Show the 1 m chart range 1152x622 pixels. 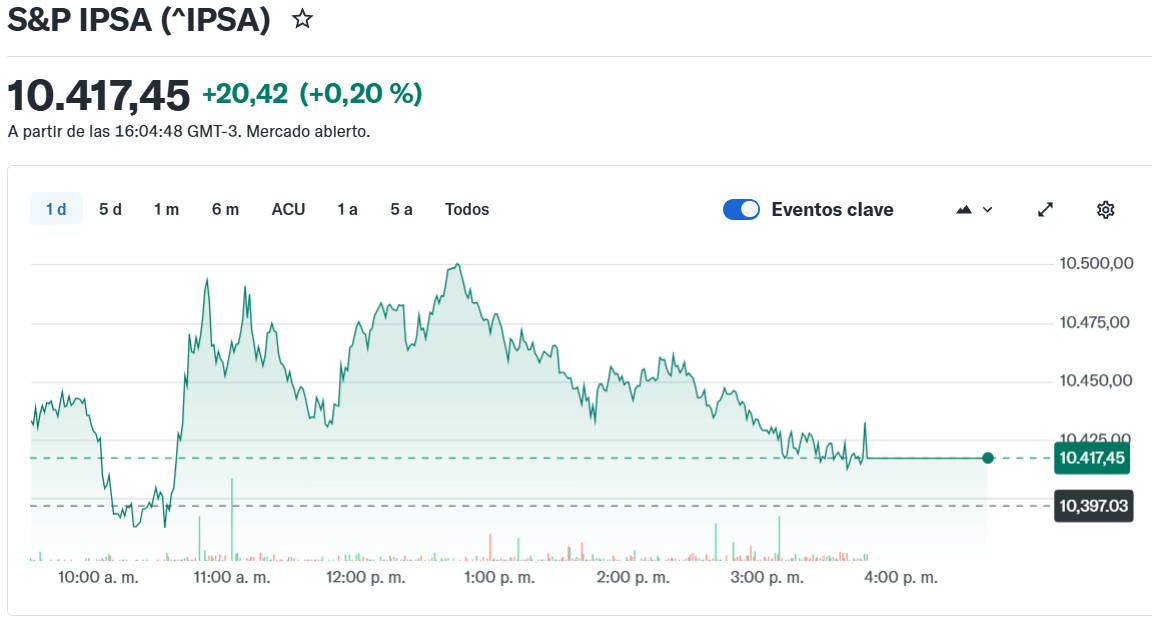coord(166,209)
